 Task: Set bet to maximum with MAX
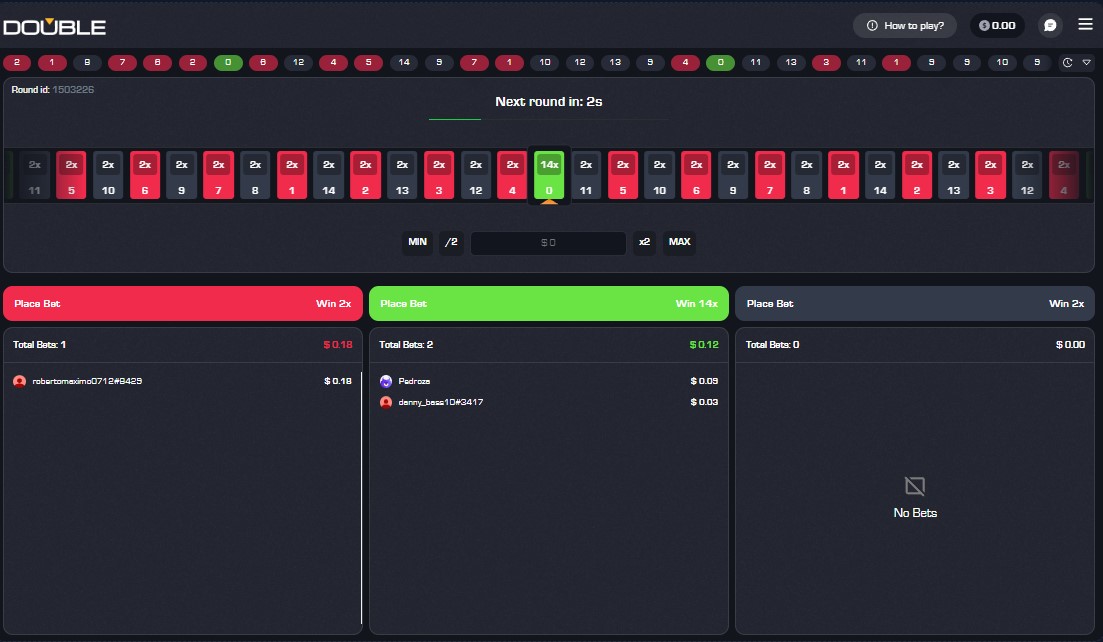click(680, 242)
